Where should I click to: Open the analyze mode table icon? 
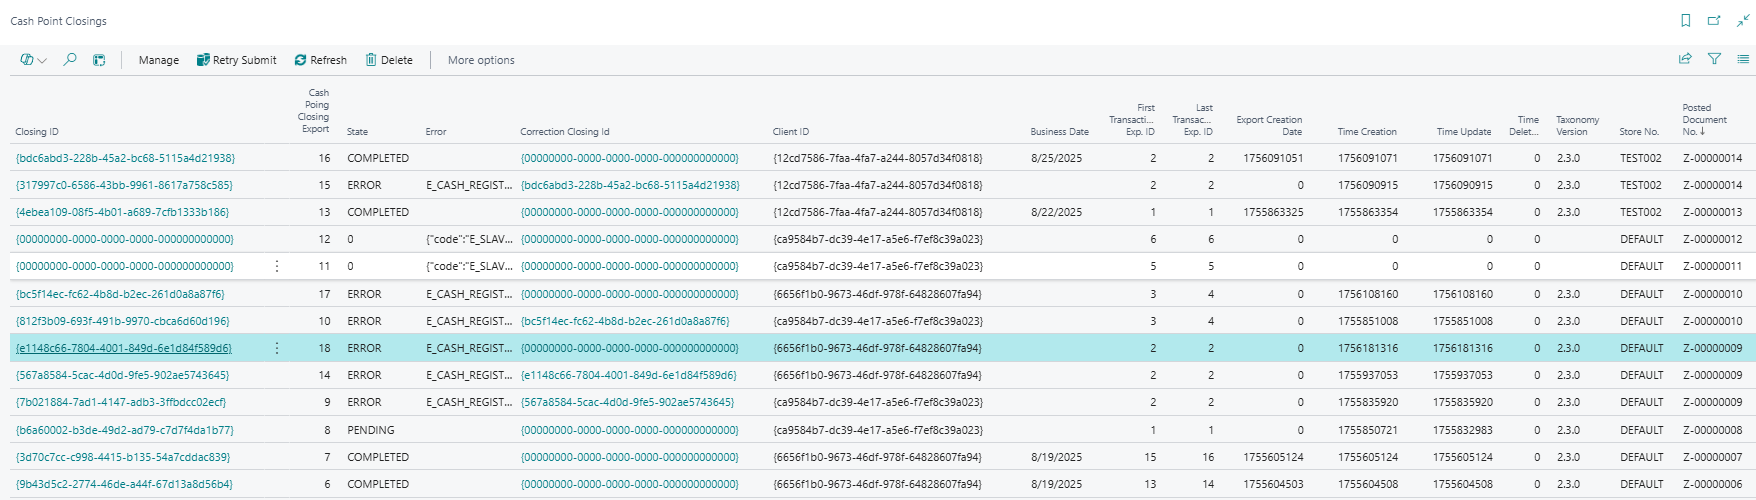point(99,60)
